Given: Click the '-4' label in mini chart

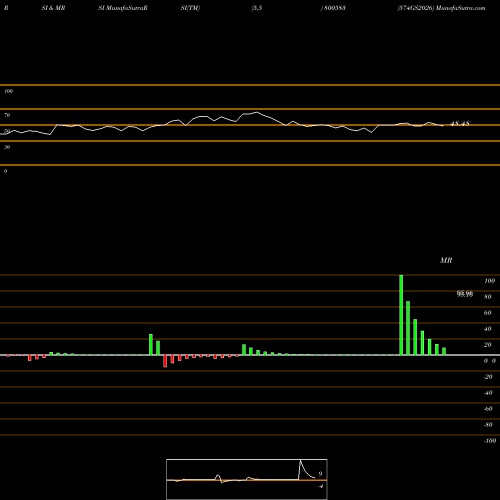Looking at the screenshot, I should [x=321, y=486].
